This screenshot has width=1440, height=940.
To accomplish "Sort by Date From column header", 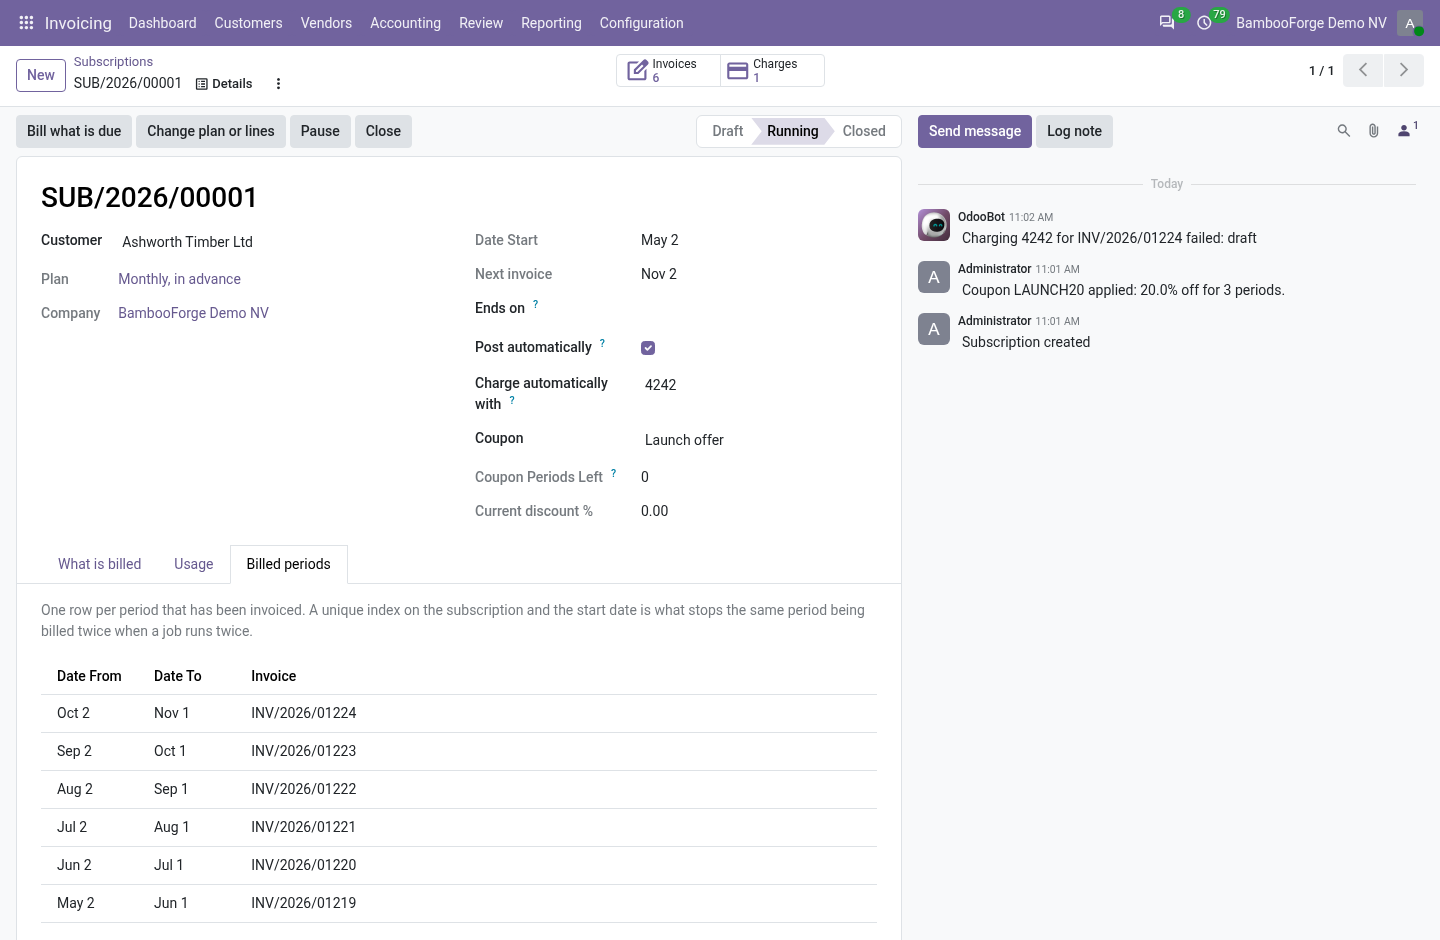I will pos(89,676).
